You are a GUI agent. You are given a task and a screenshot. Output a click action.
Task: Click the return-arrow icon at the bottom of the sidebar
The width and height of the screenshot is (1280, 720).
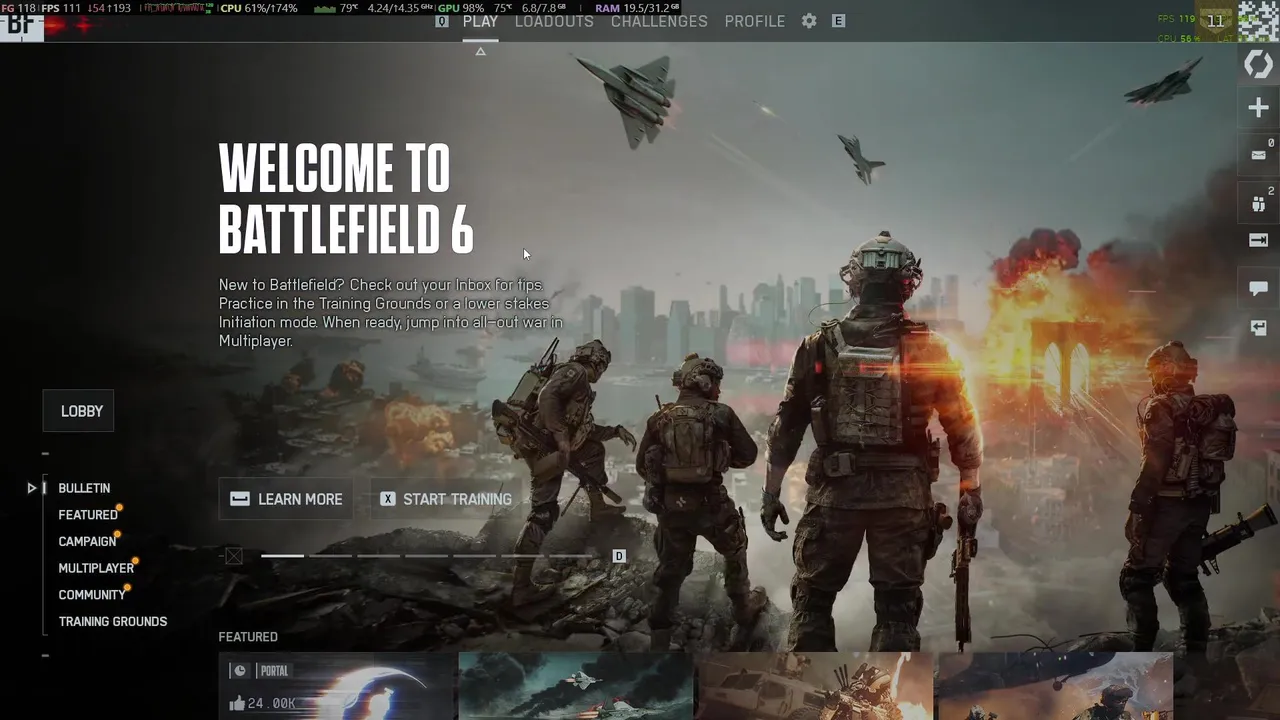coord(1258,328)
